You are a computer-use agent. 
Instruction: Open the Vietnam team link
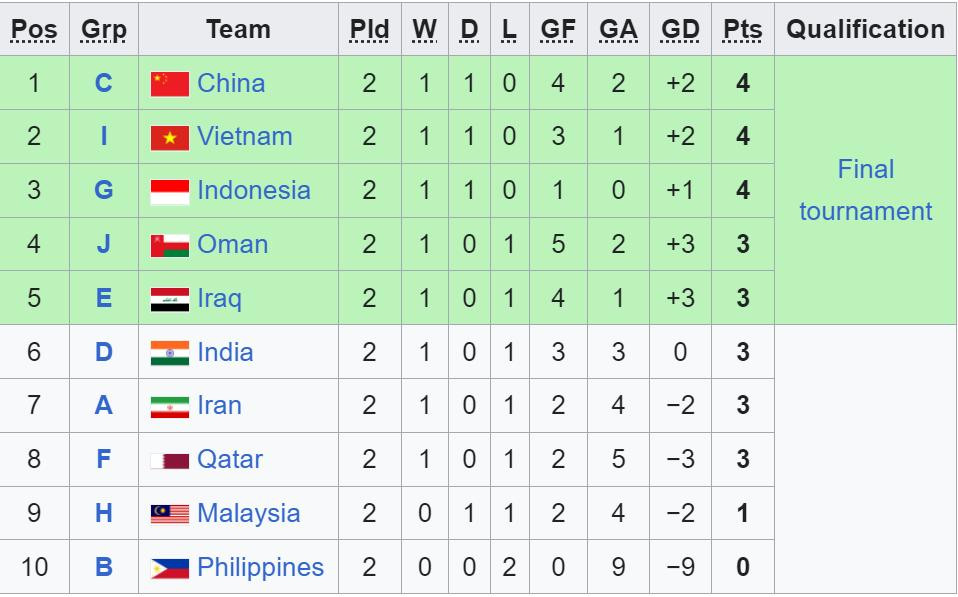(244, 136)
